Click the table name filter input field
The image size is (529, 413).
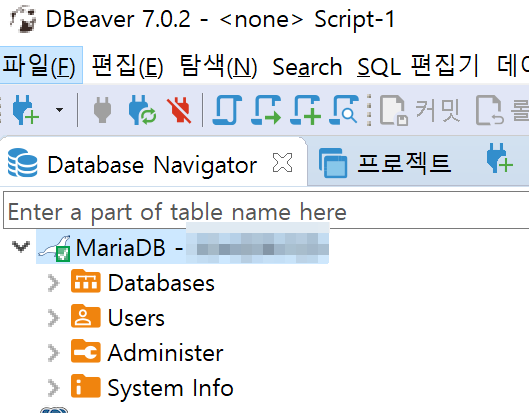(266, 210)
